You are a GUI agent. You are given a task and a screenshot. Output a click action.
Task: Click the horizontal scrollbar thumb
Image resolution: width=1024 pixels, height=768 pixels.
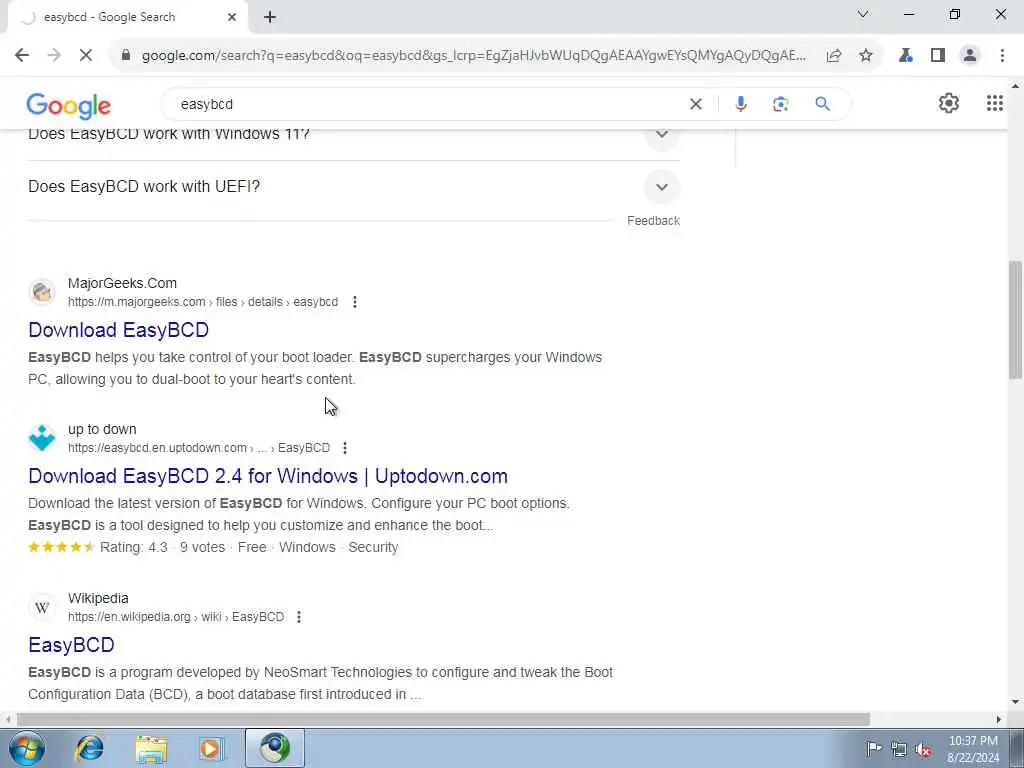[443, 719]
